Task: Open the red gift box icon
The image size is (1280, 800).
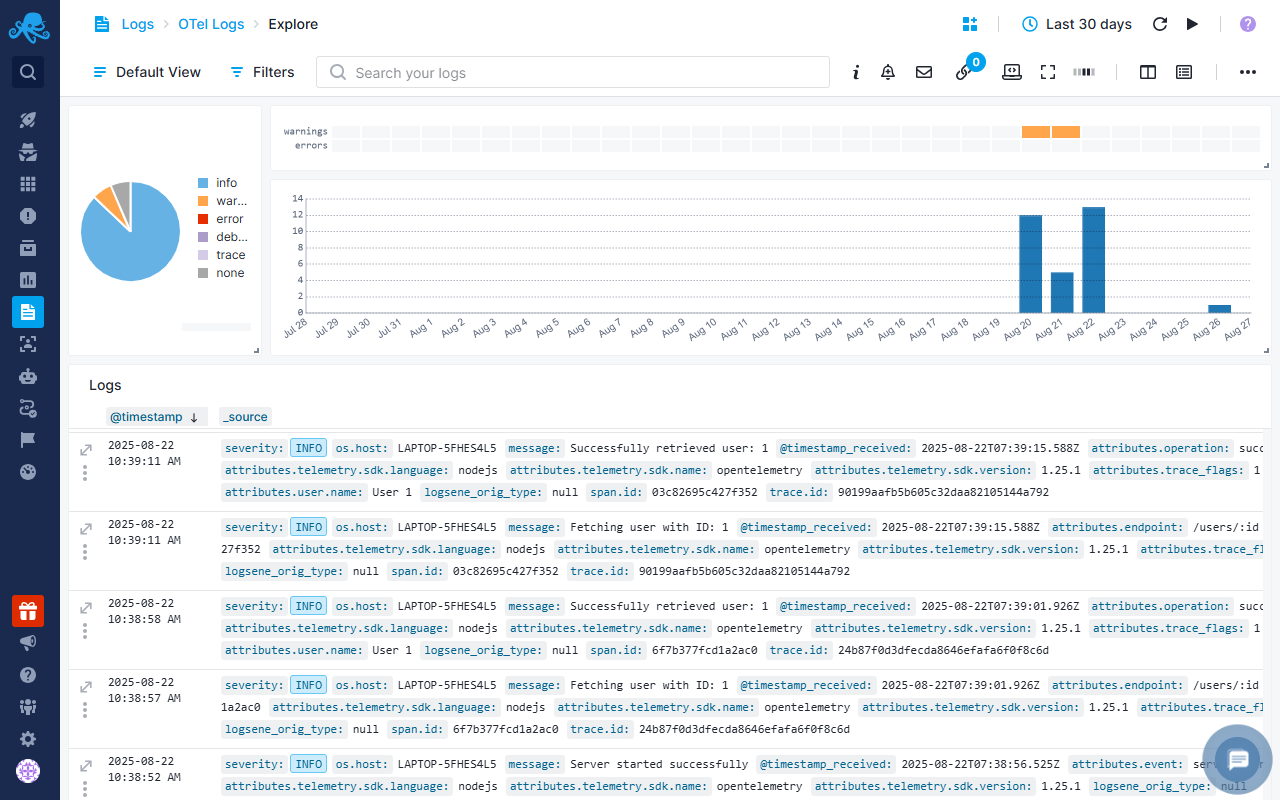Action: point(28,610)
